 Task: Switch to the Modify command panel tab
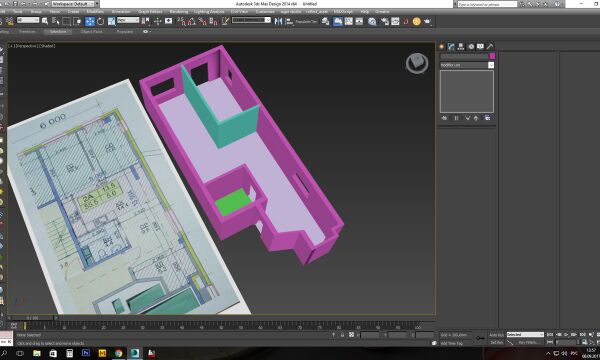click(x=451, y=46)
